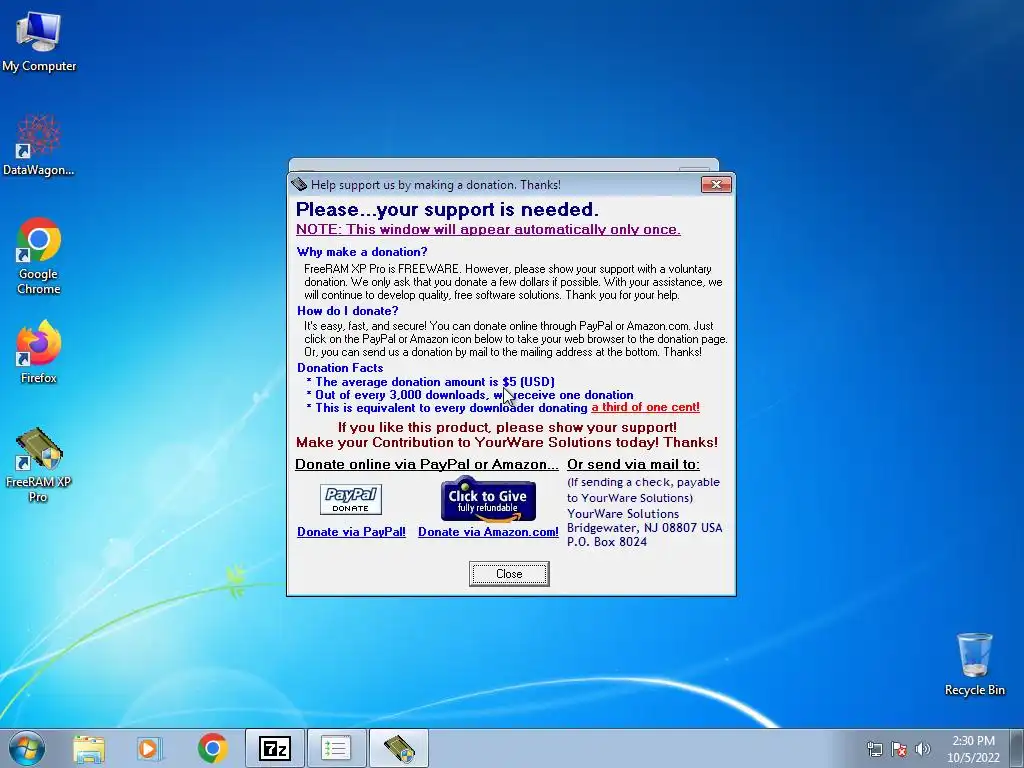1024x768 pixels.
Task: Open the DataWagon desktop shortcut
Action: point(39,145)
